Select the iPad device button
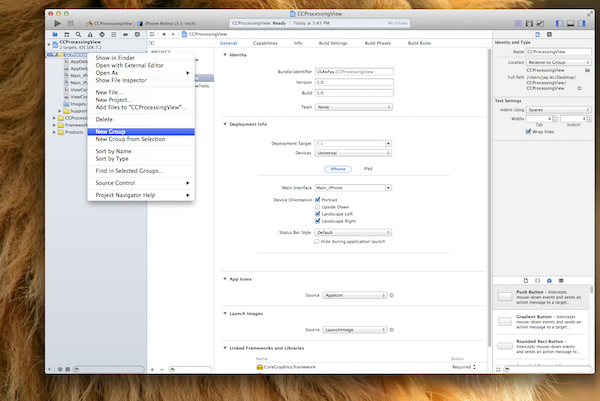The width and height of the screenshot is (600, 401). [x=367, y=170]
